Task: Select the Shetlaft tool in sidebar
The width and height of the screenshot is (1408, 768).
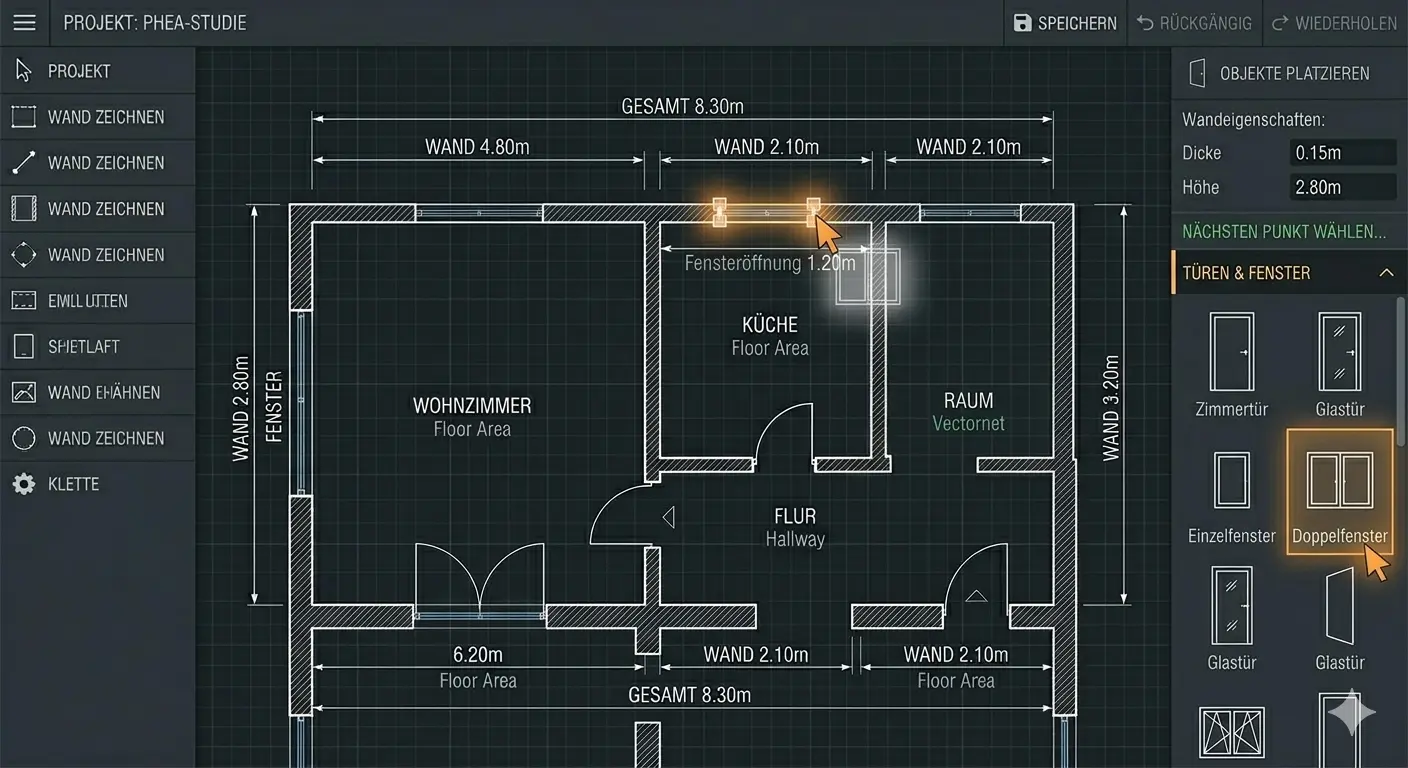Action: coord(97,347)
